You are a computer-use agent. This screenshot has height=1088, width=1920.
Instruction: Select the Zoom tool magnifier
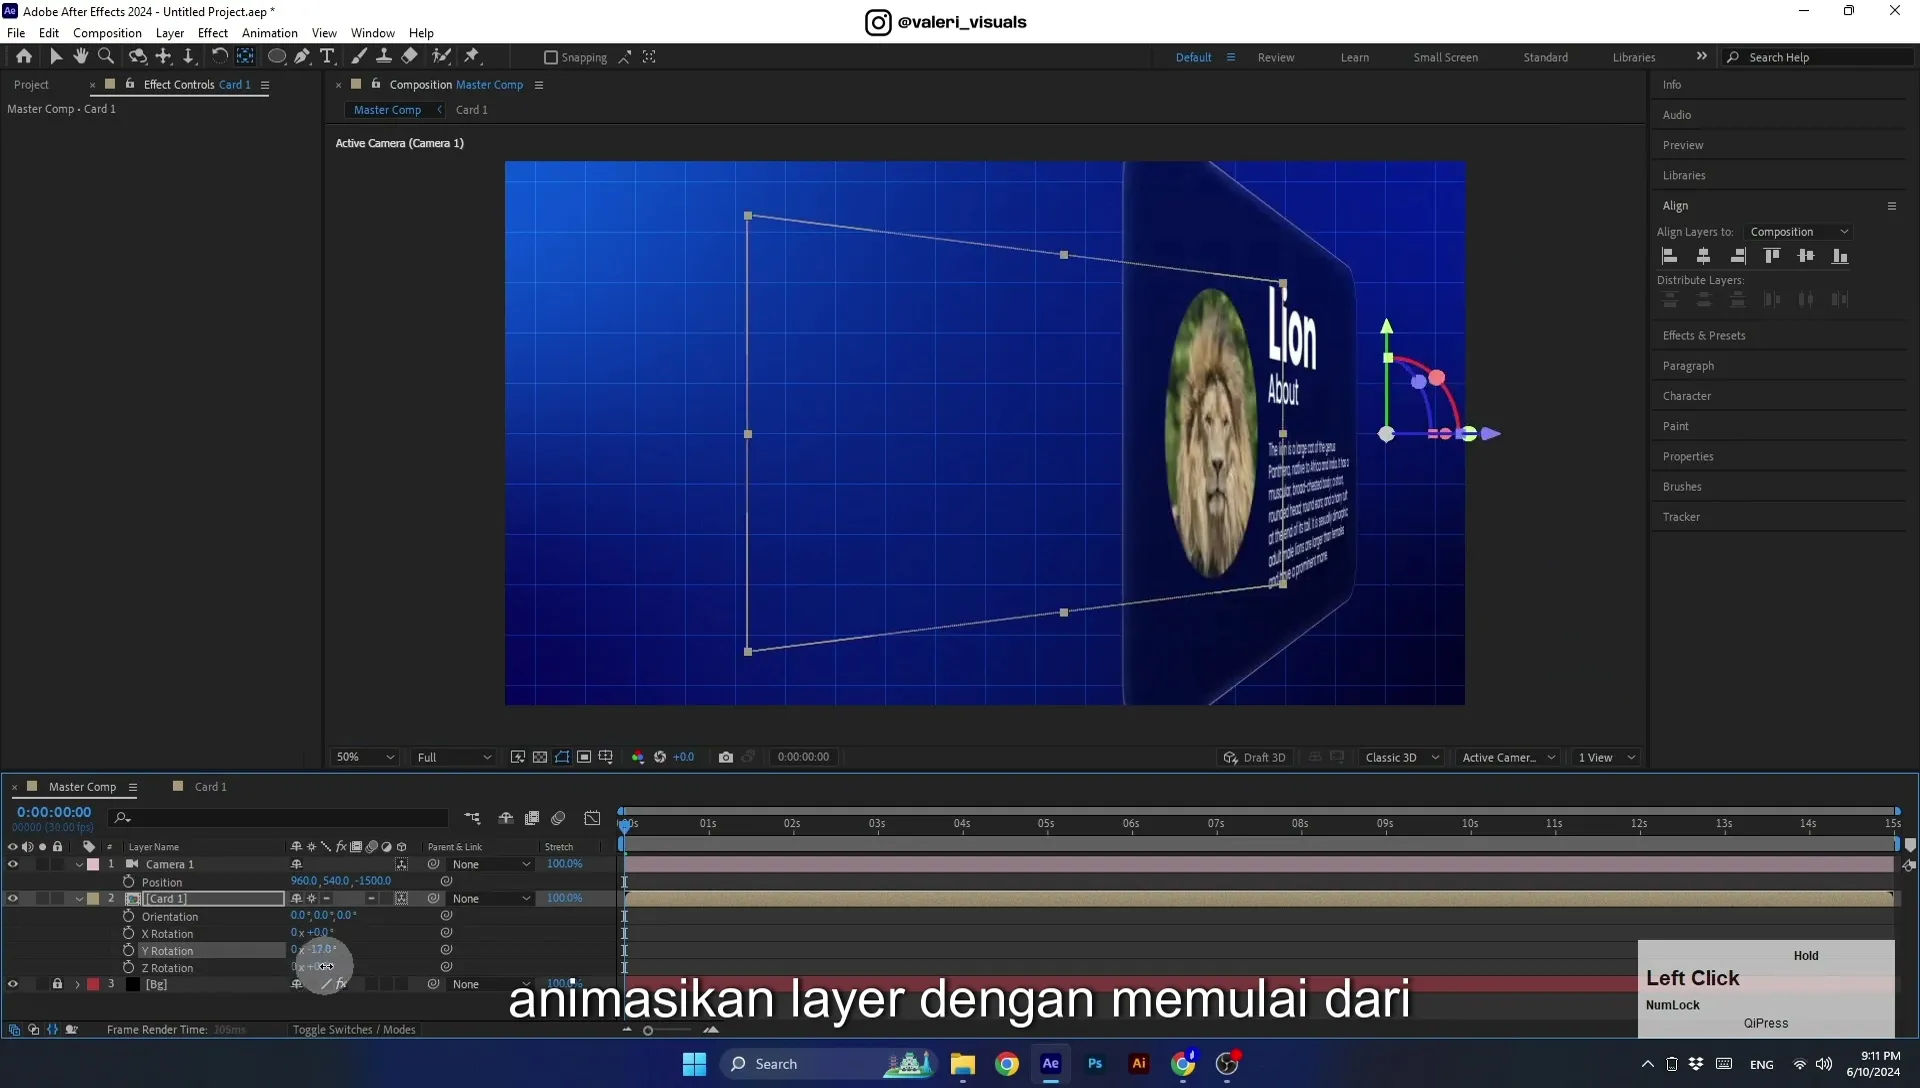point(106,57)
